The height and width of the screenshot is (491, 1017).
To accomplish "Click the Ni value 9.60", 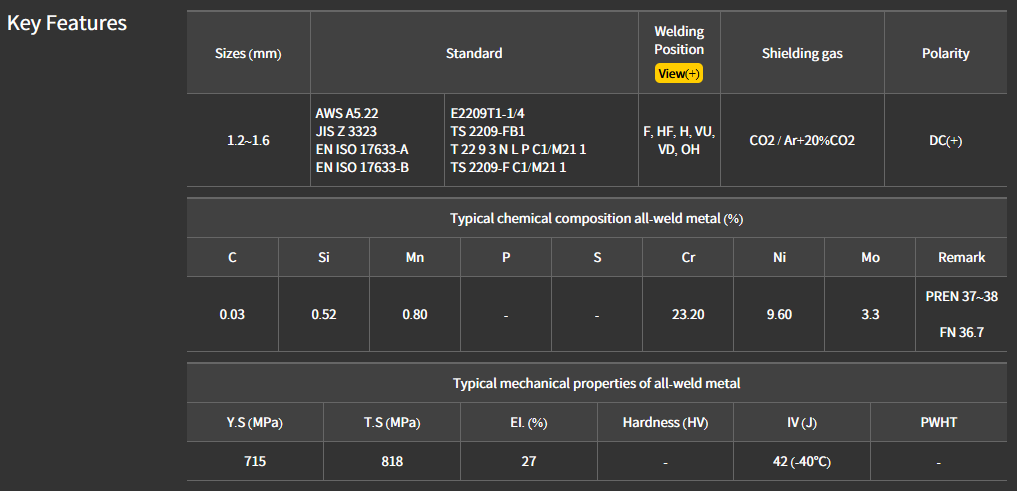I will point(779,314).
